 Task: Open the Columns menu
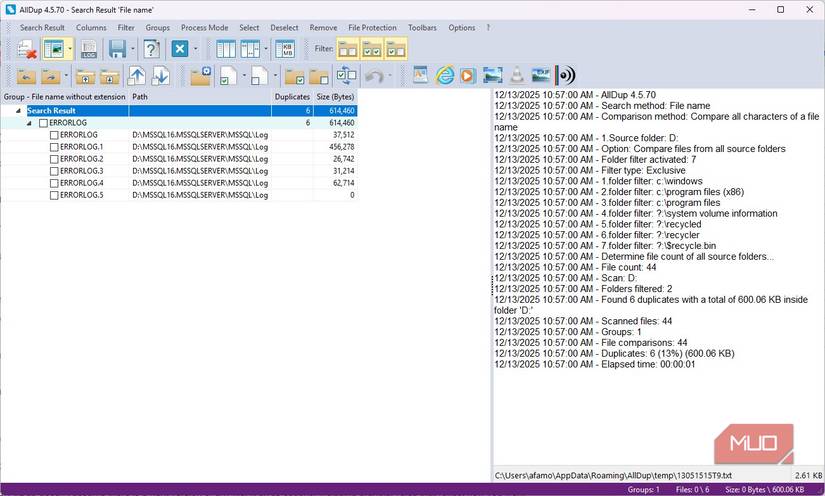(x=91, y=28)
